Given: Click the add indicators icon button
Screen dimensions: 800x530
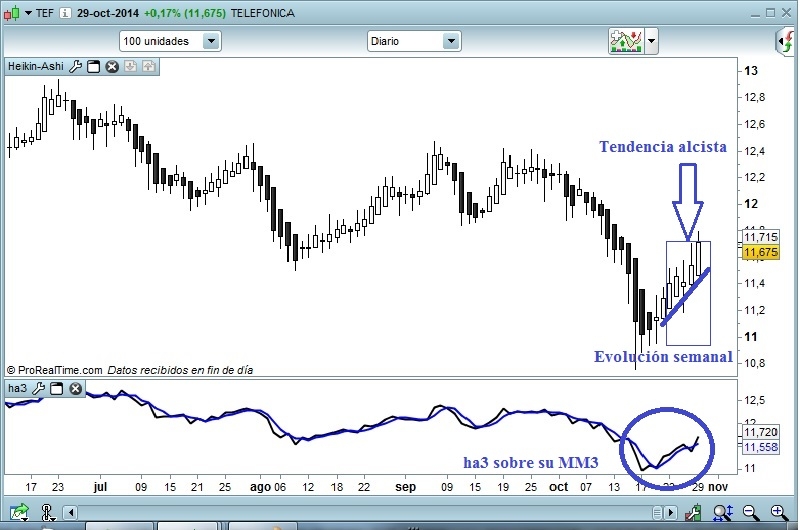Looking at the screenshot, I should tap(626, 41).
